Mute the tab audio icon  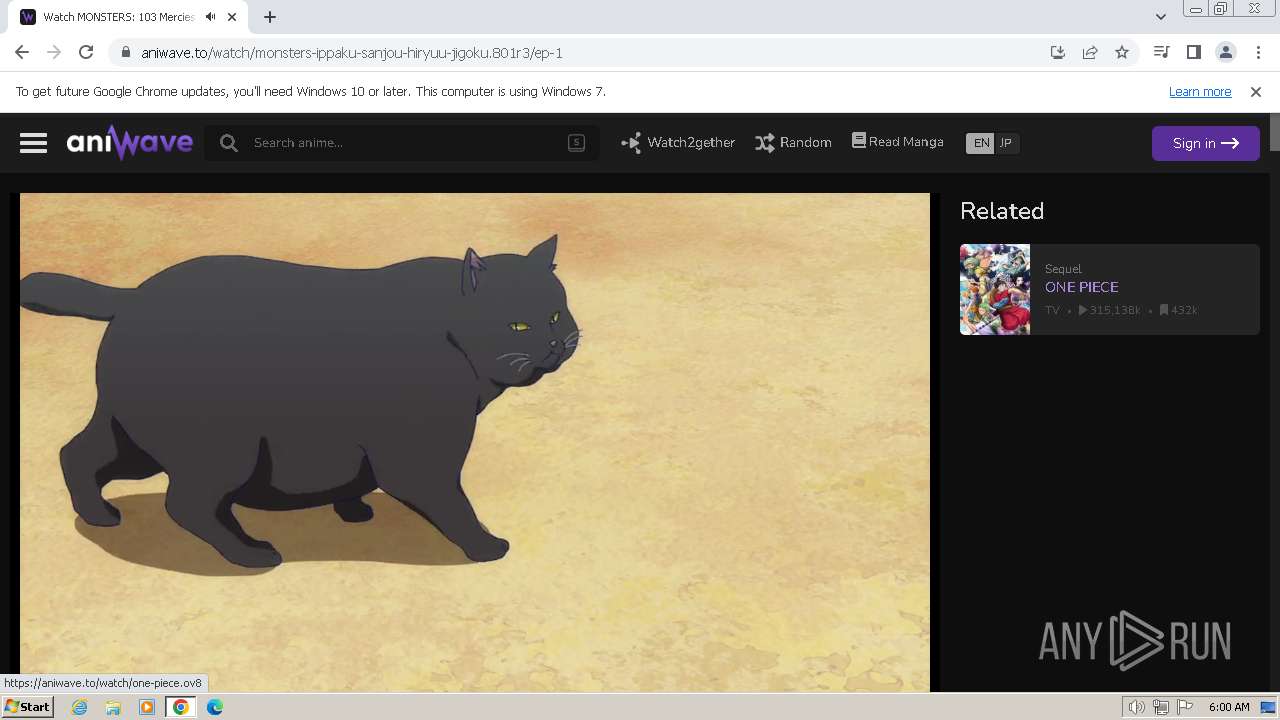[x=210, y=17]
